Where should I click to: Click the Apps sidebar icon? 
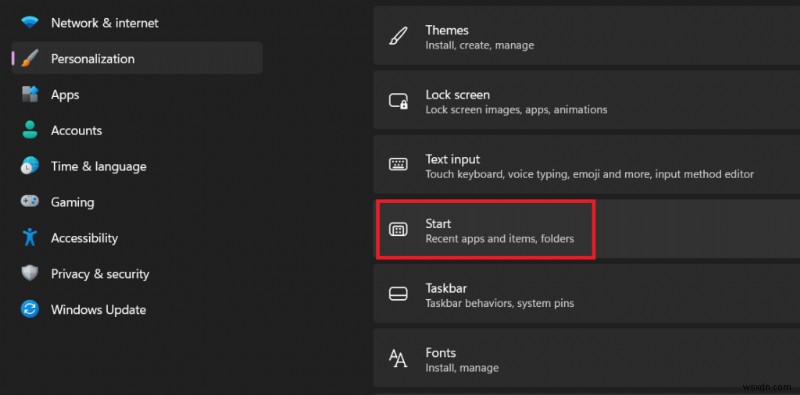30,94
